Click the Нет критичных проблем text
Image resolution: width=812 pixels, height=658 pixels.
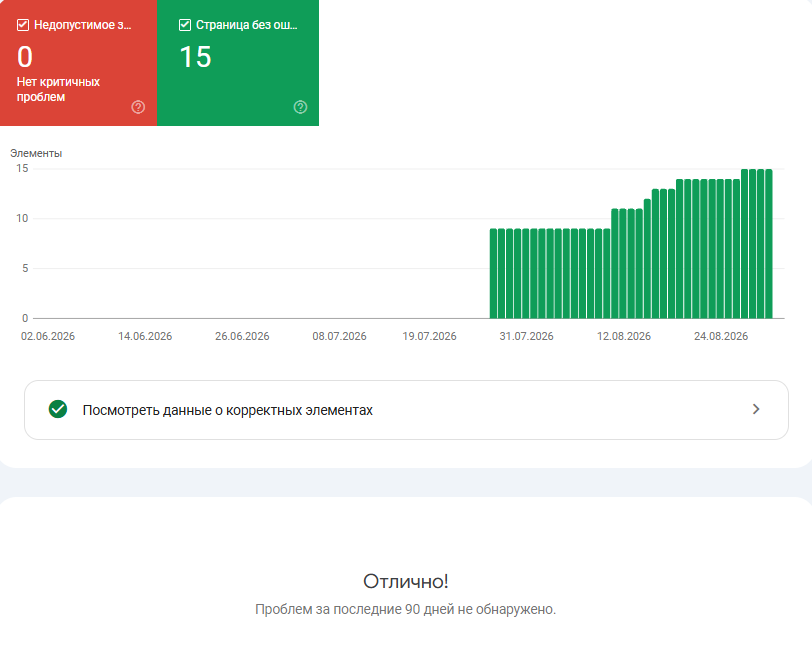58,90
